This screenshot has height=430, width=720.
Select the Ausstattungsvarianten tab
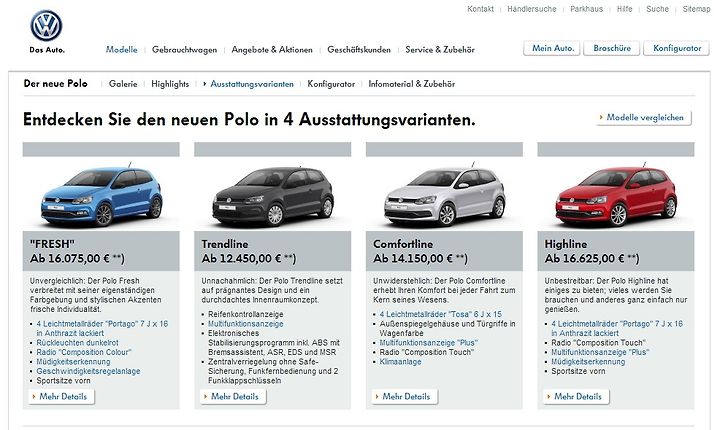(252, 84)
